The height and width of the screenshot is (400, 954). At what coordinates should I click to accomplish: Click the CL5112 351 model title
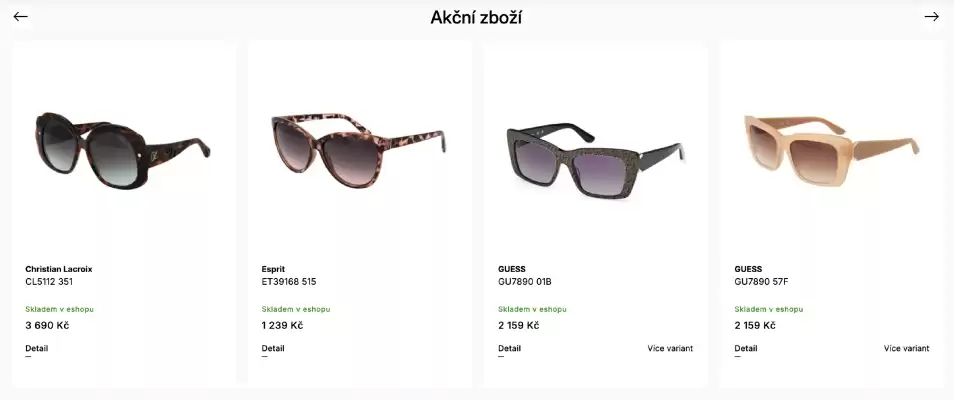[x=49, y=282]
